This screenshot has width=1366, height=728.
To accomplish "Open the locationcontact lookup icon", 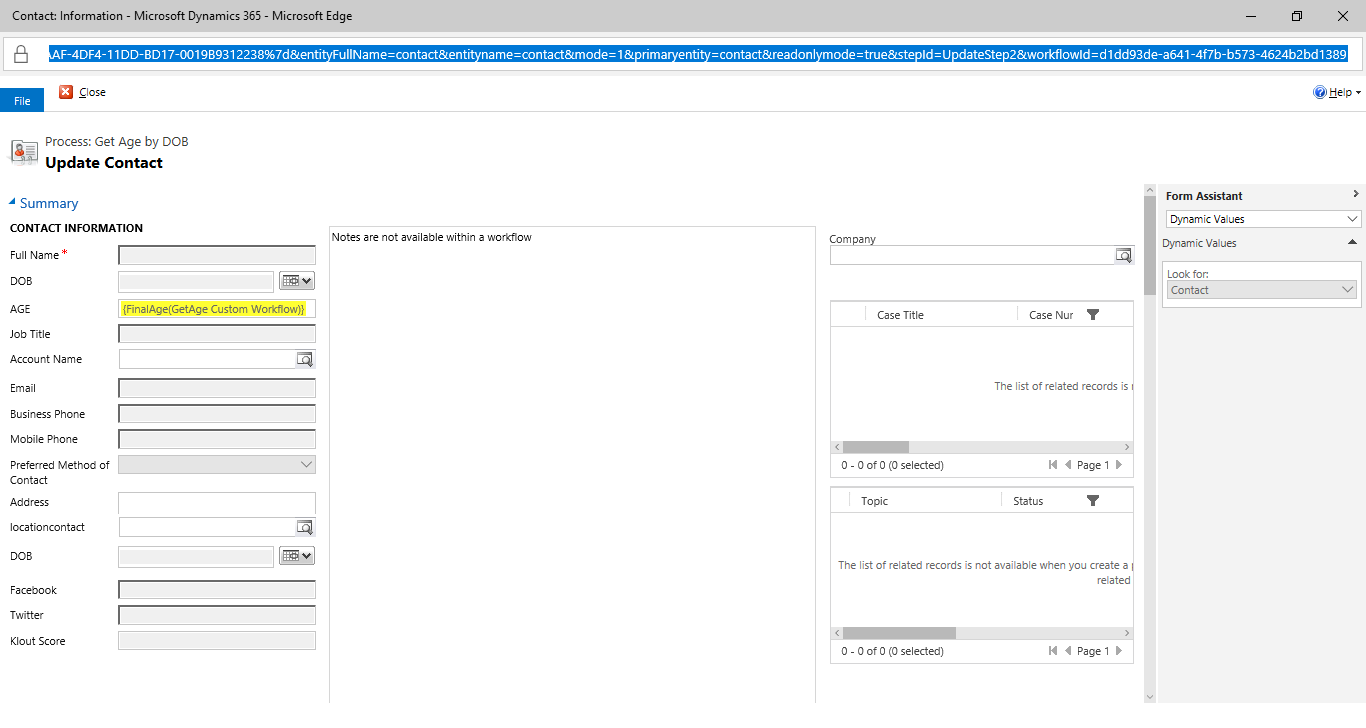I will (306, 527).
